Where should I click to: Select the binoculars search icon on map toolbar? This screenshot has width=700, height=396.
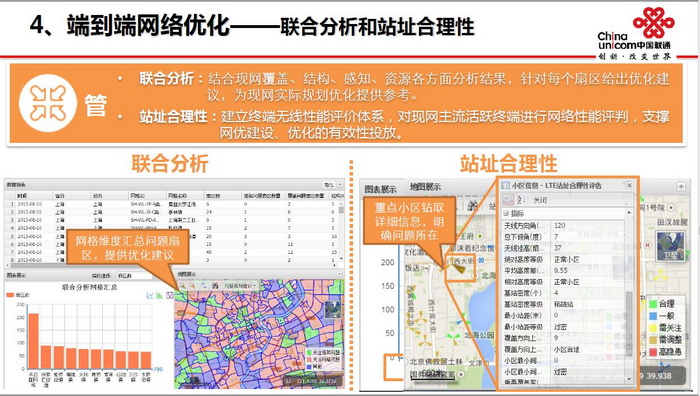pyautogui.click(x=215, y=286)
